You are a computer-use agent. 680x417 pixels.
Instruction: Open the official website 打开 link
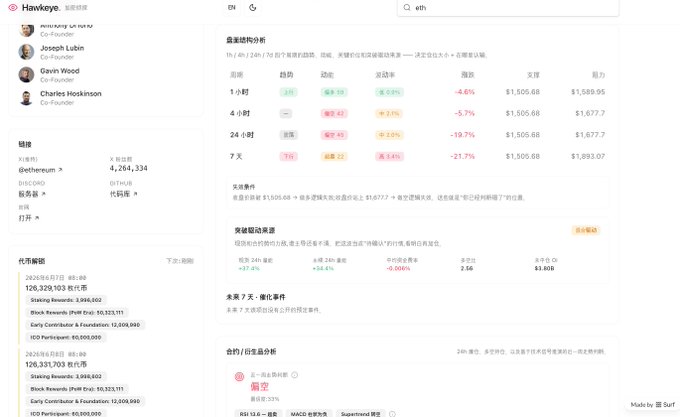coord(25,218)
